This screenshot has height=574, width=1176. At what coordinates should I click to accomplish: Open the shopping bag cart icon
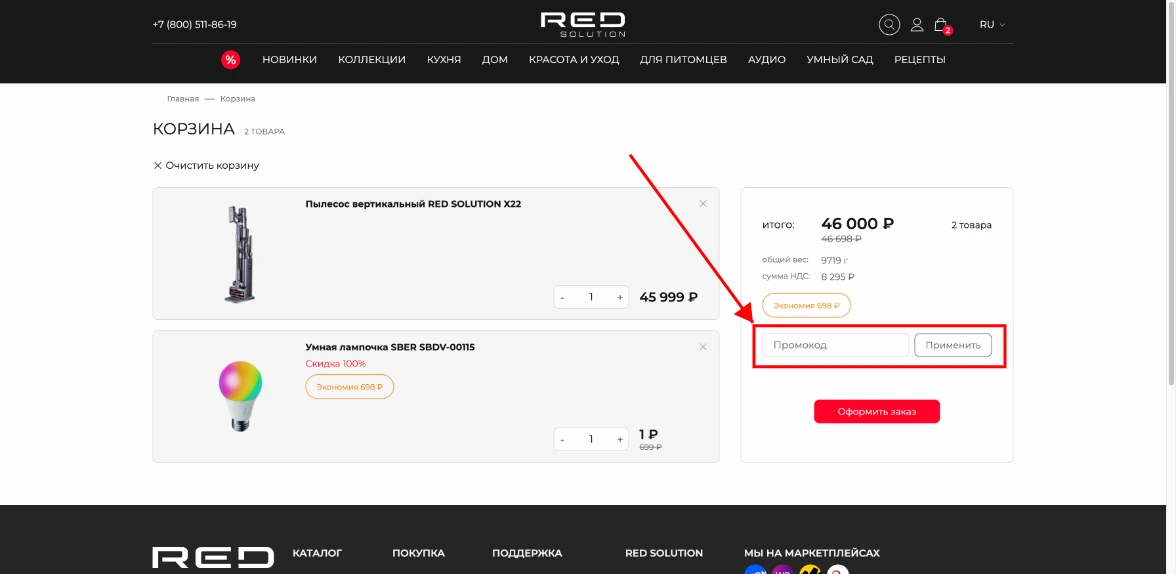[940, 25]
